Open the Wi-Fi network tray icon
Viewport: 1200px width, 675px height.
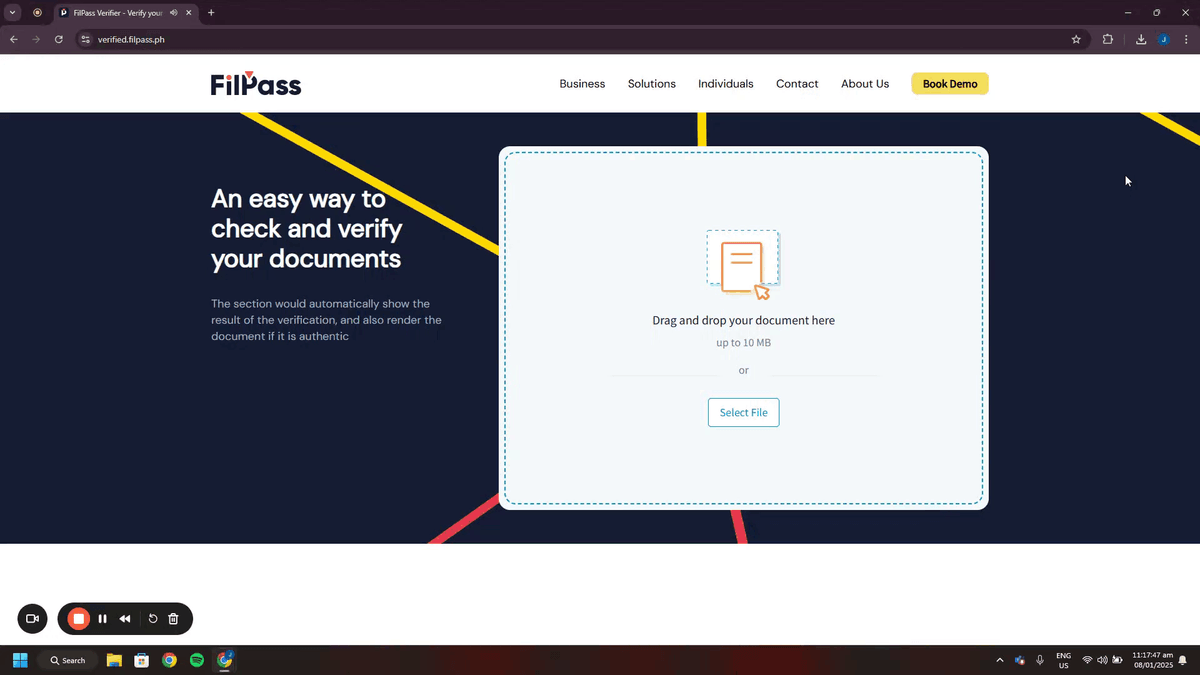(1087, 660)
